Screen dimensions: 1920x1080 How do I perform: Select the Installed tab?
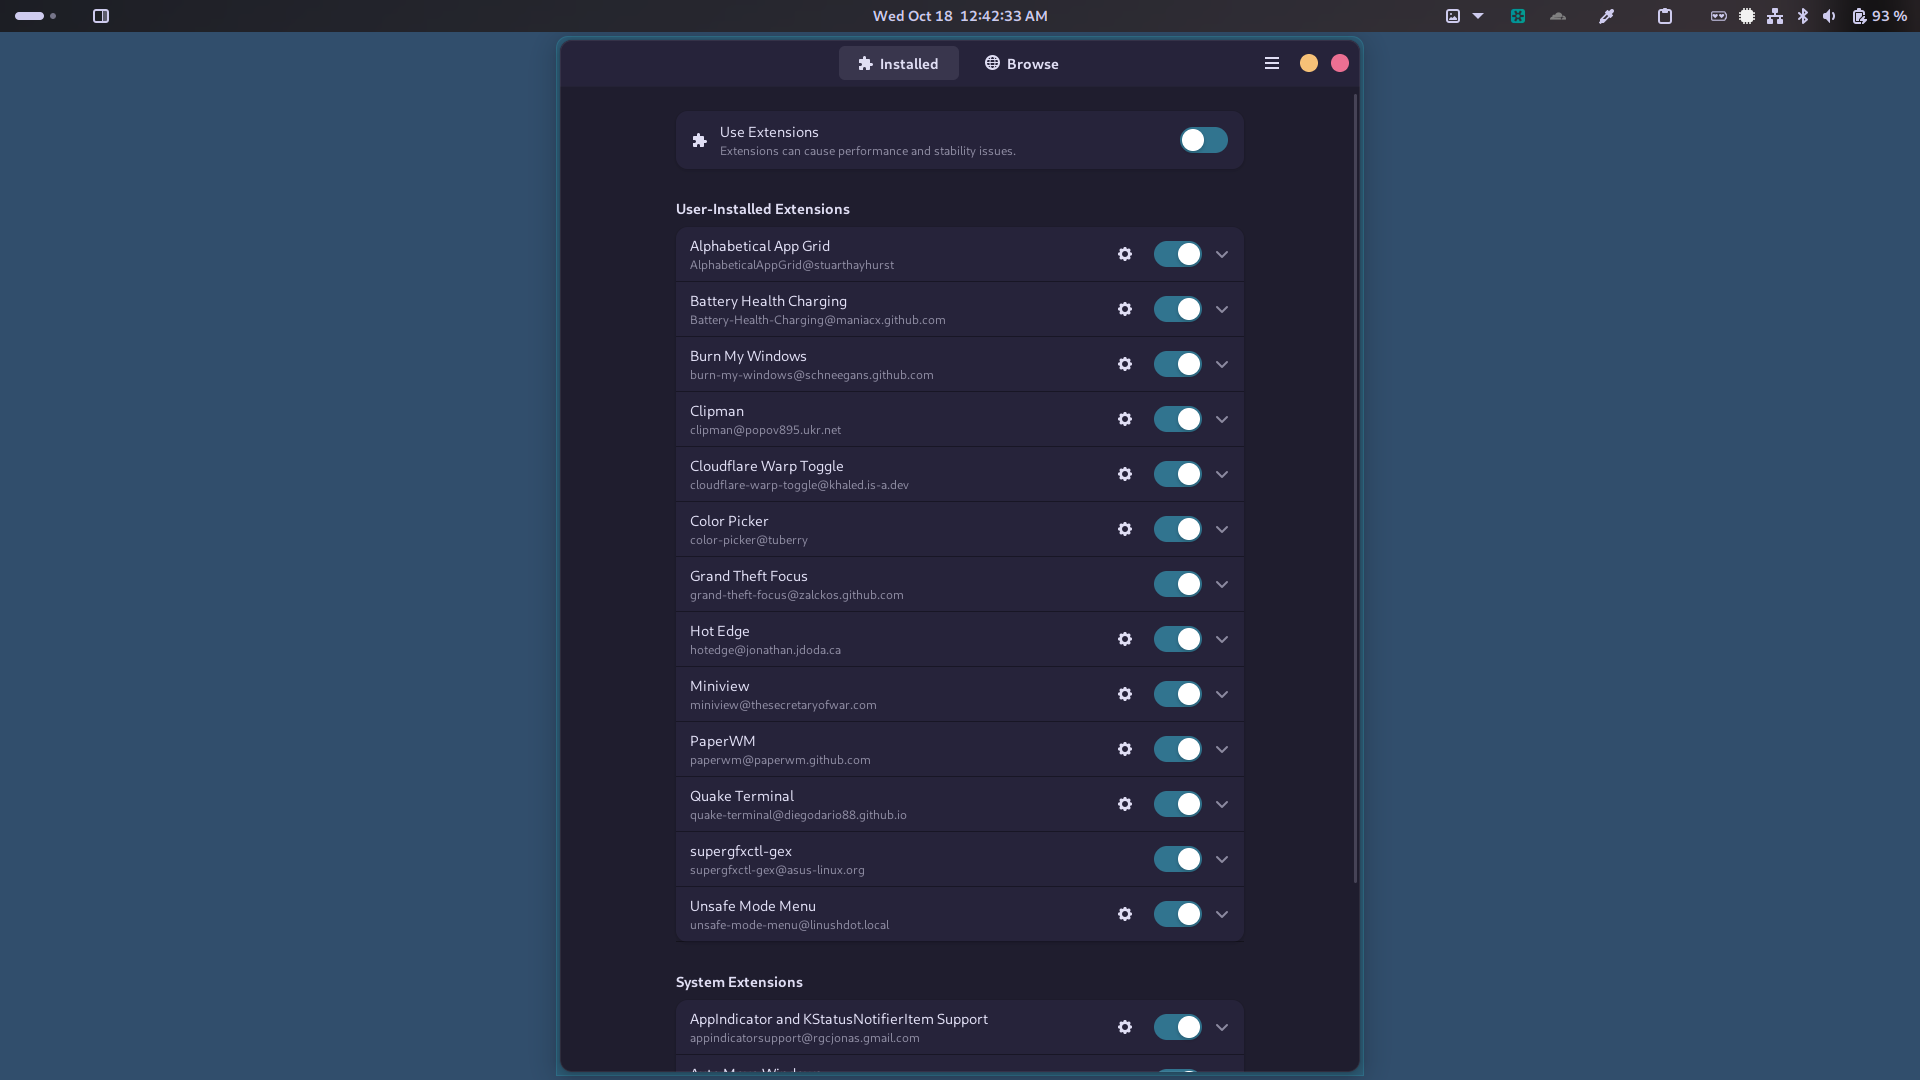(898, 63)
